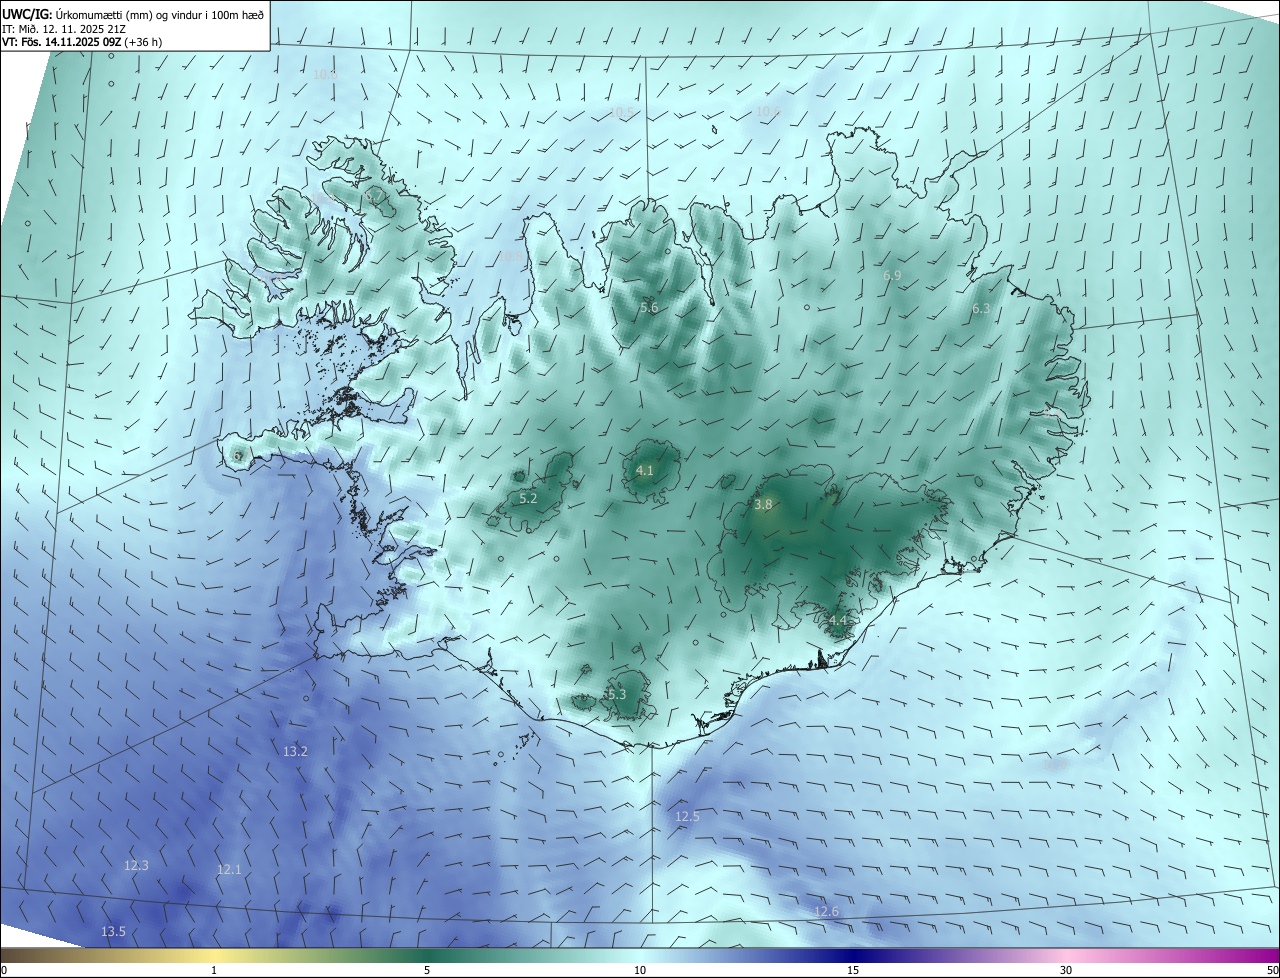Click the 50 tick label on the color scale
Image resolution: width=1280 pixels, height=978 pixels.
[1272, 970]
